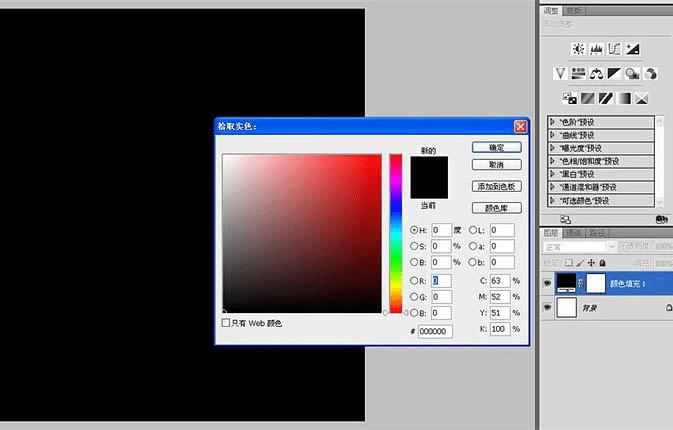The height and width of the screenshot is (430, 673).
Task: Switch to the 蒙版 panel tab
Action: 574,11
